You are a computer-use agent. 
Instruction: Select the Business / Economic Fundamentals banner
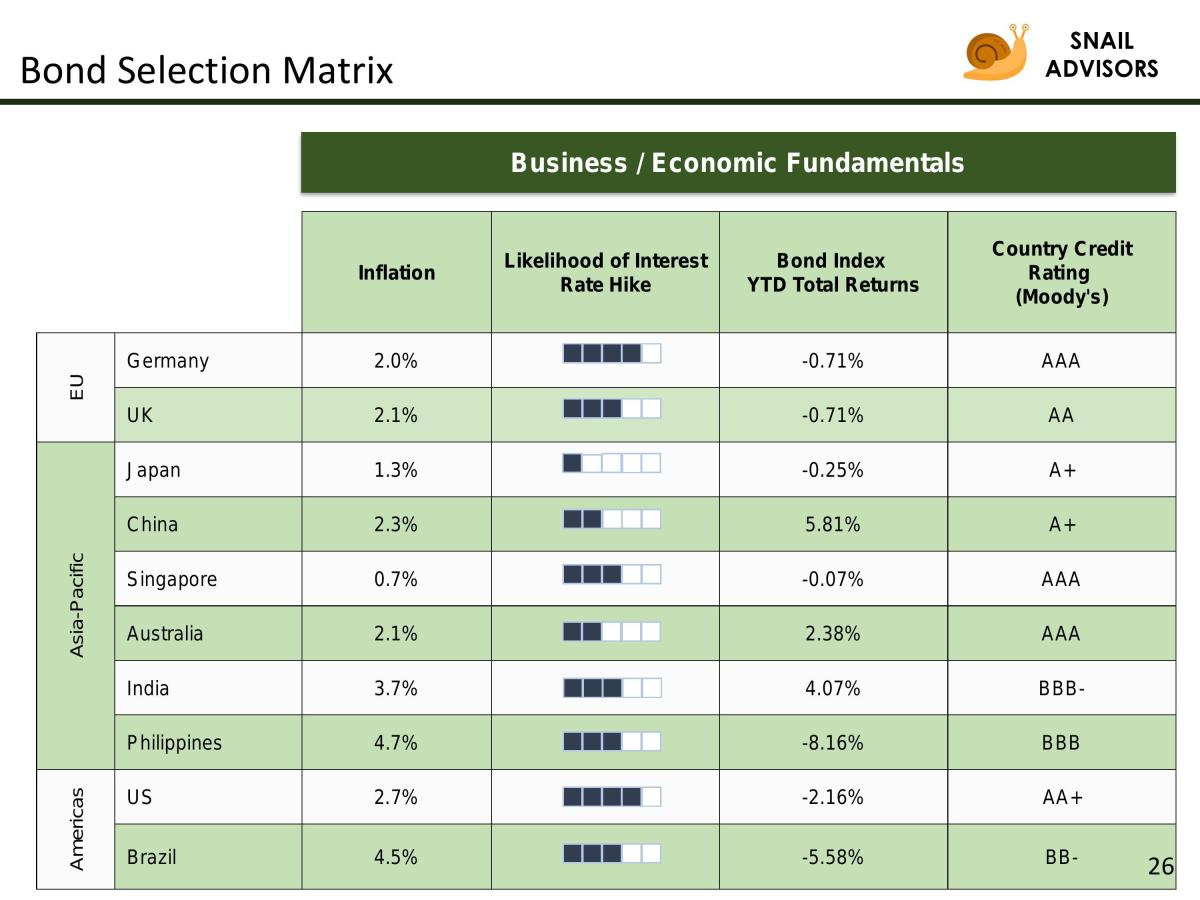click(738, 162)
